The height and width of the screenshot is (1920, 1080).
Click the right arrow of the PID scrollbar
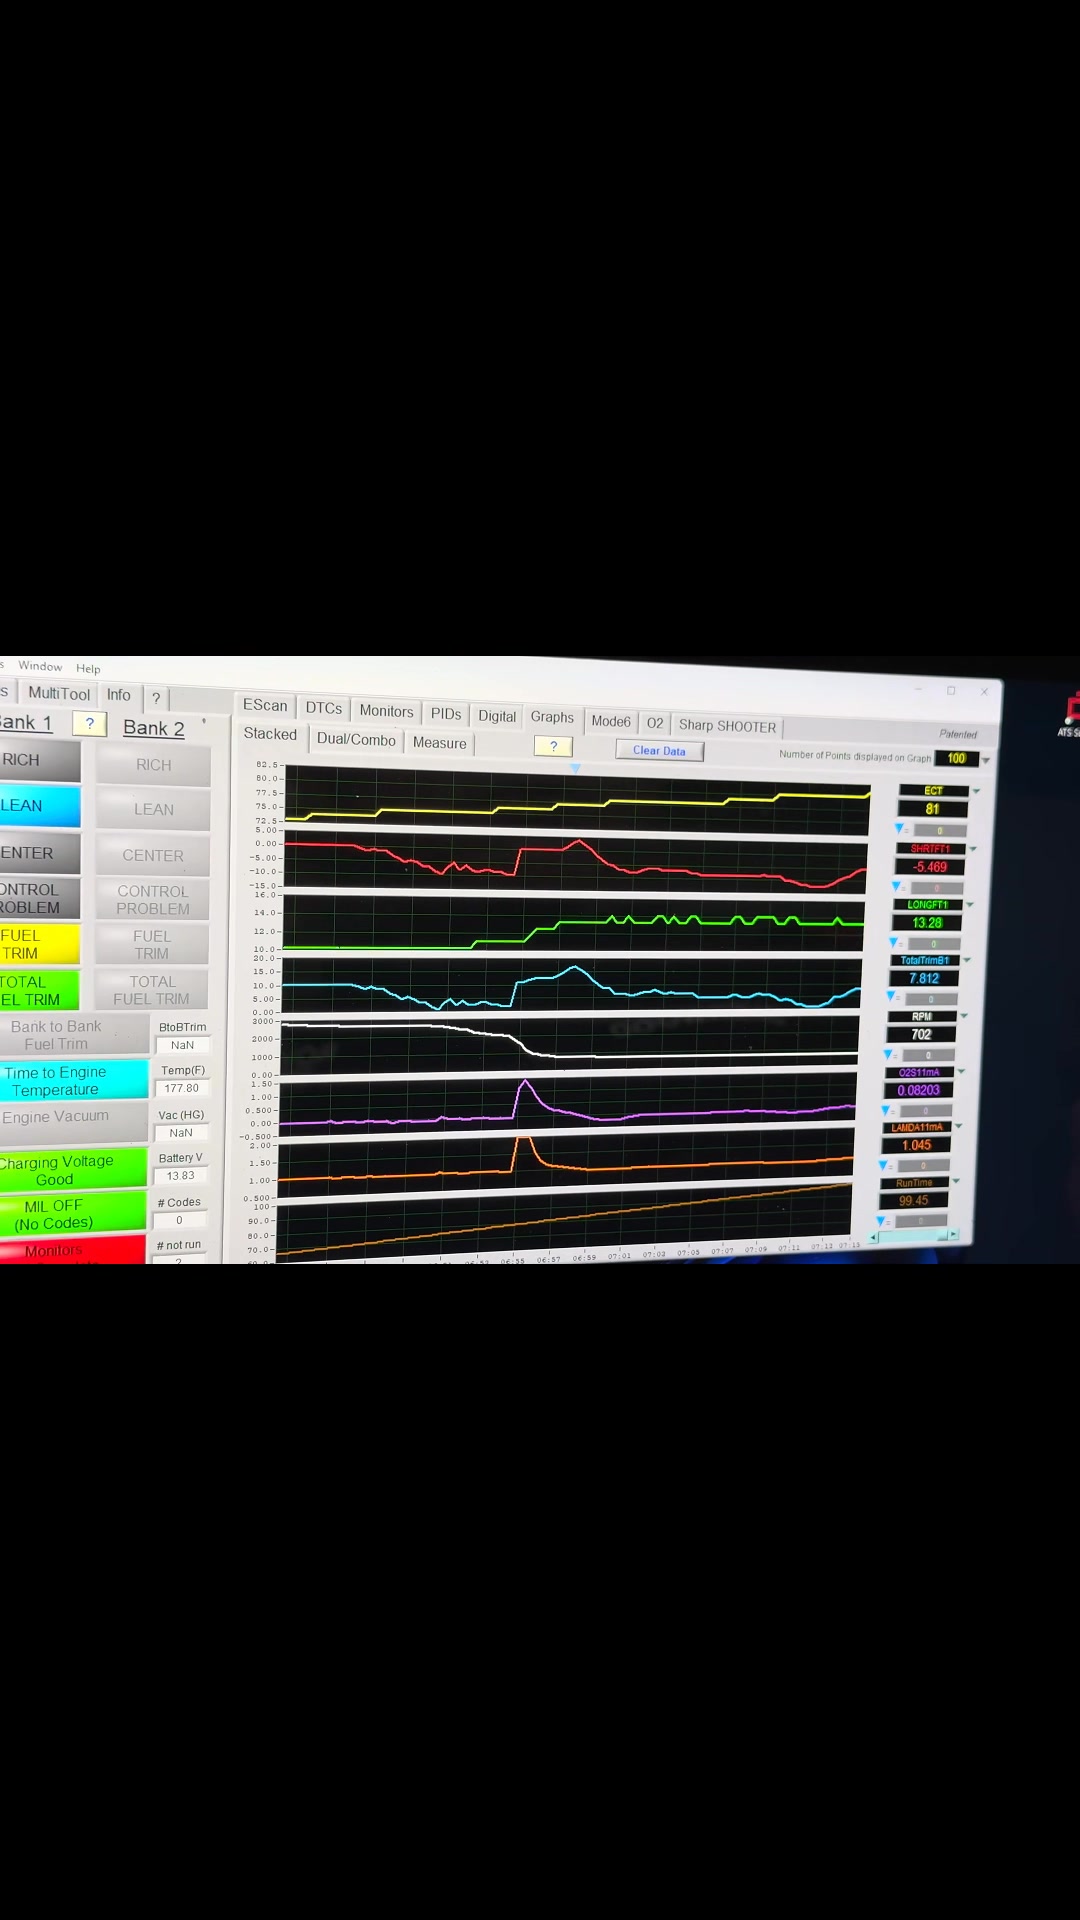pyautogui.click(x=954, y=1235)
